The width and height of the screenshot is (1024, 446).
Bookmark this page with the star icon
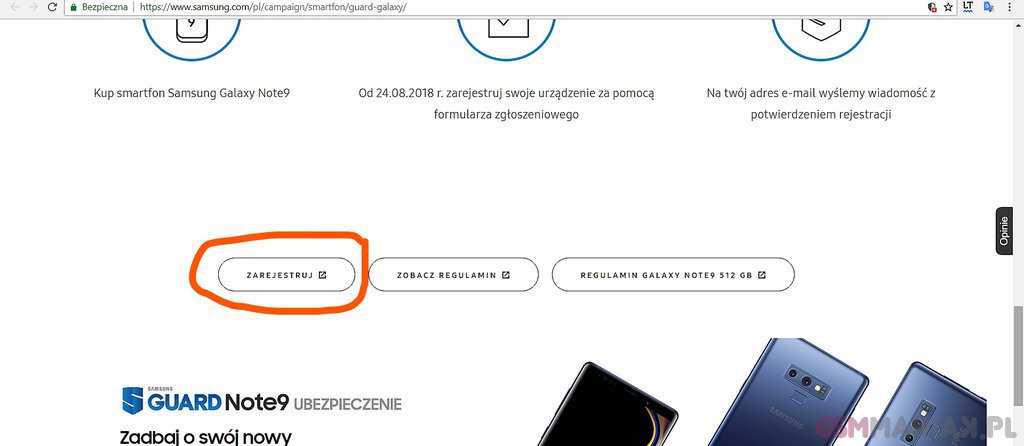pos(948,7)
